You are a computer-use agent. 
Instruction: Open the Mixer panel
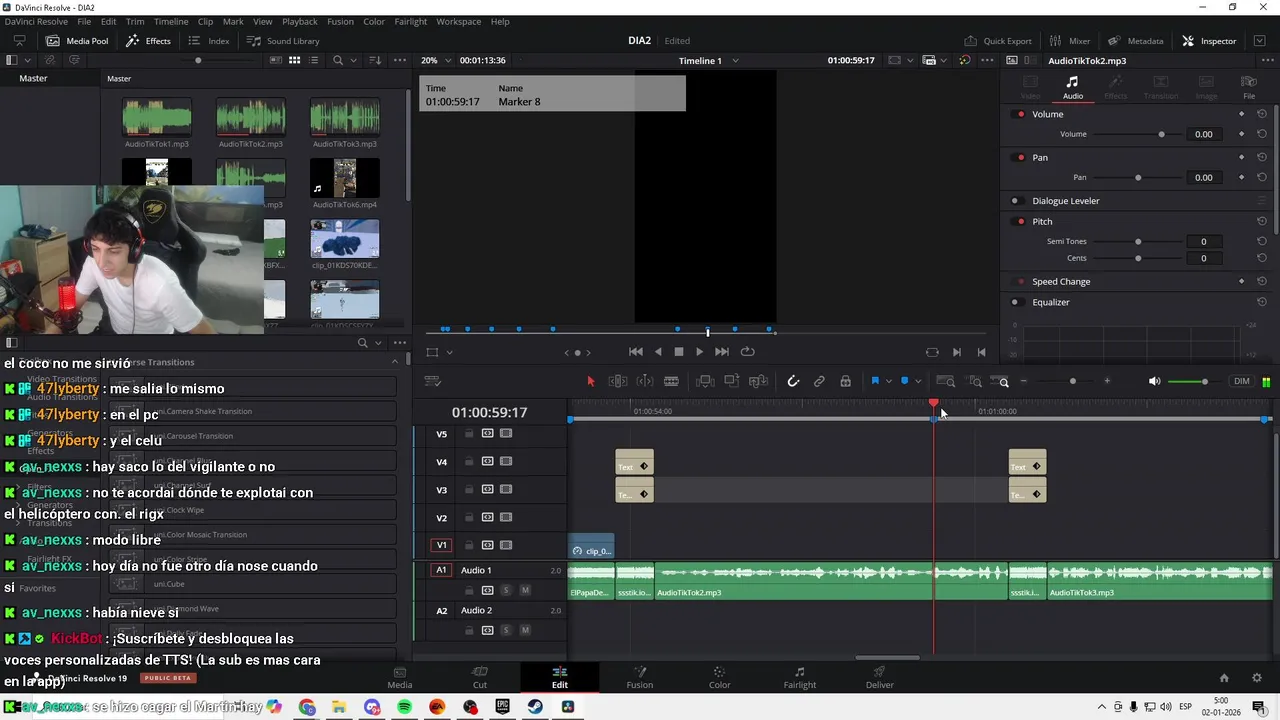[1070, 41]
